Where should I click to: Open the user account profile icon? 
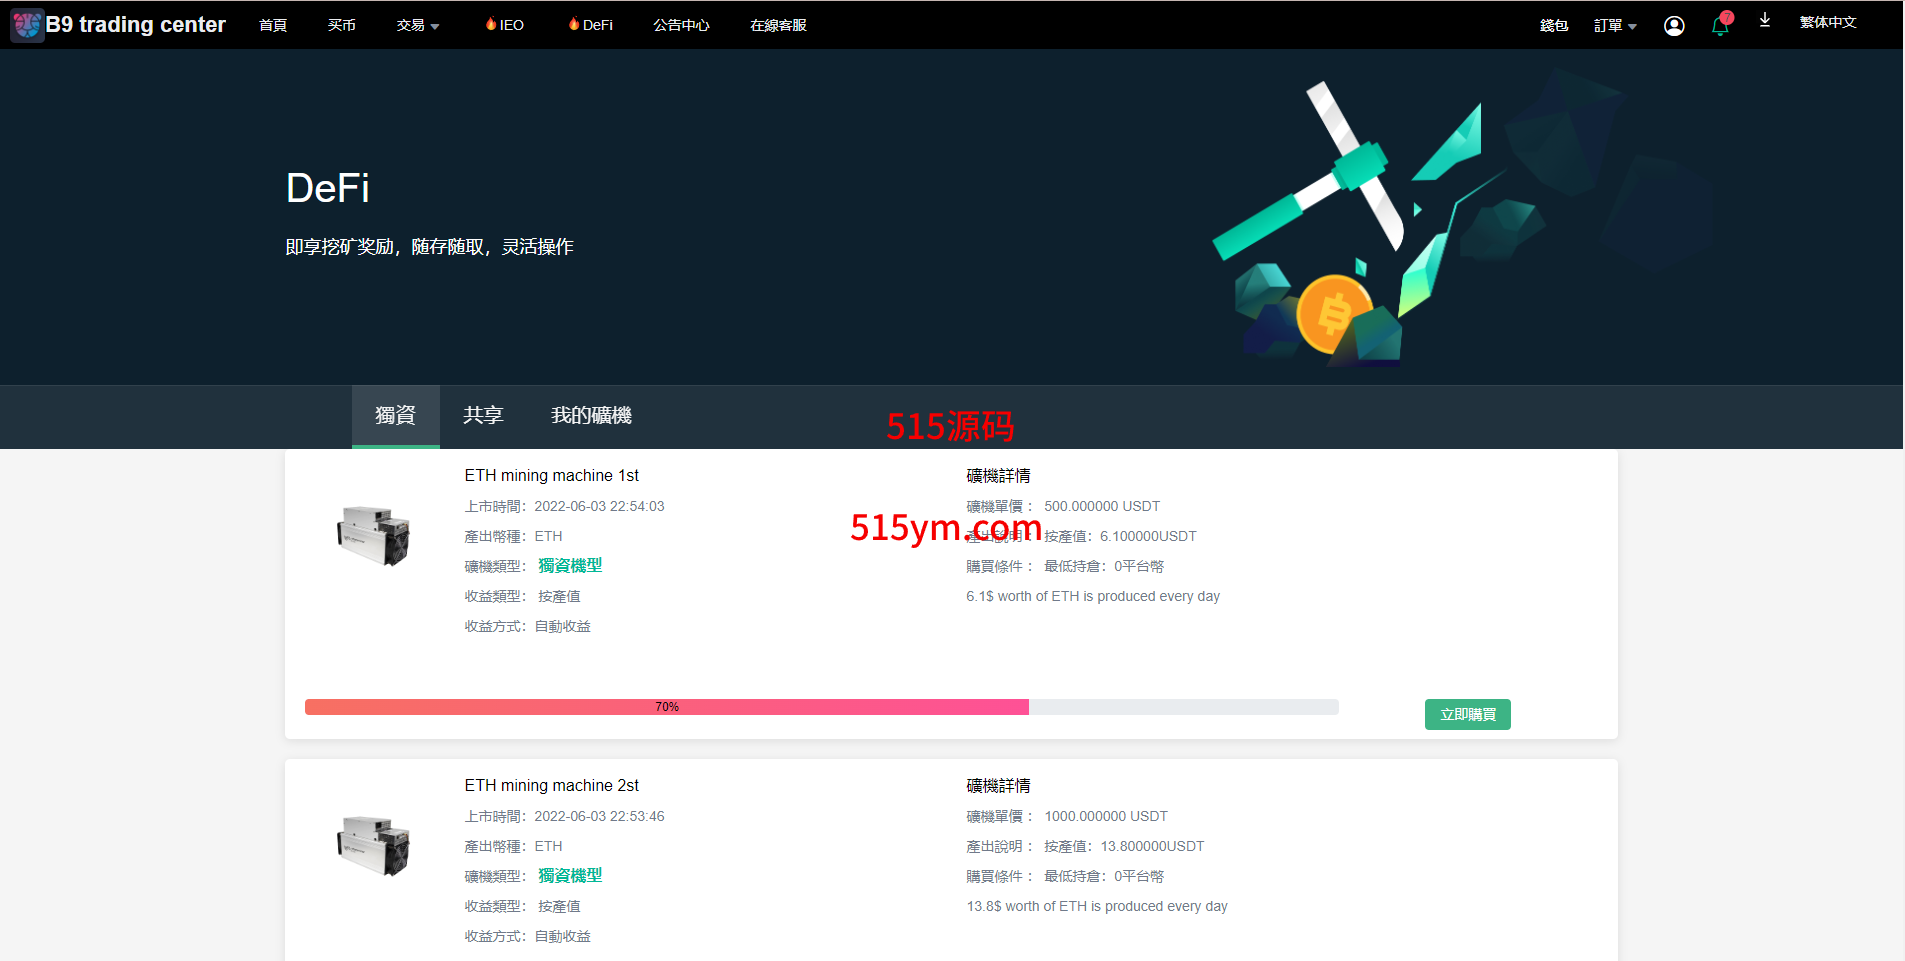pyautogui.click(x=1674, y=26)
